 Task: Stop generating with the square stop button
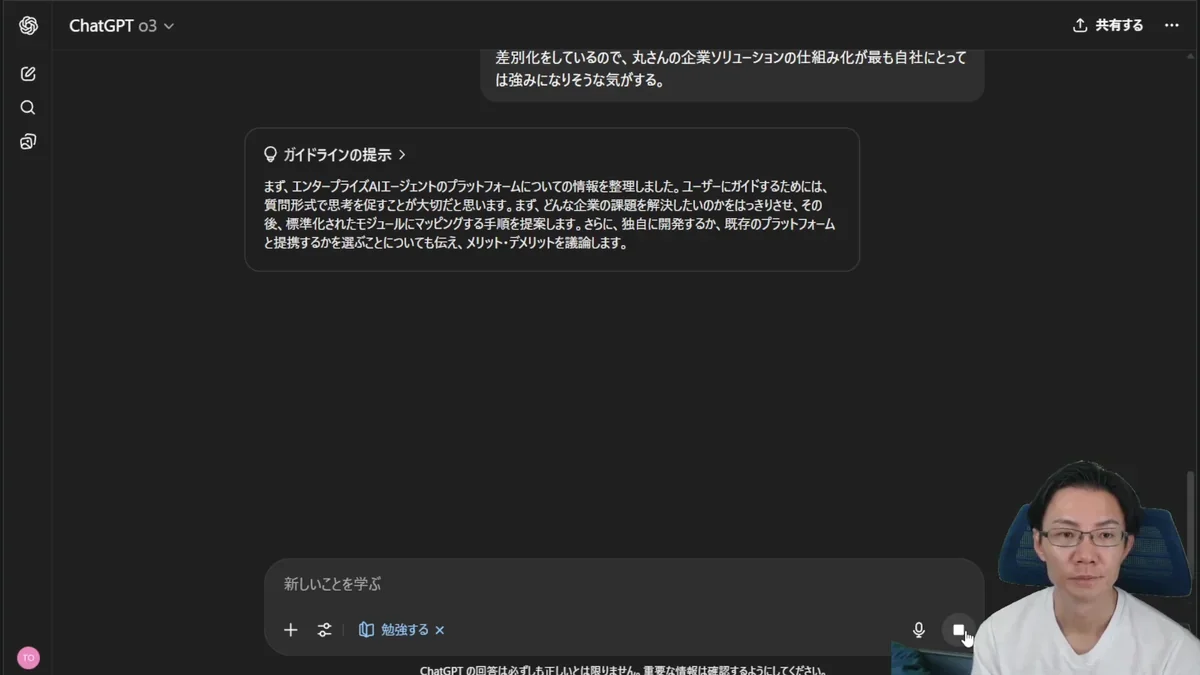[x=958, y=630]
